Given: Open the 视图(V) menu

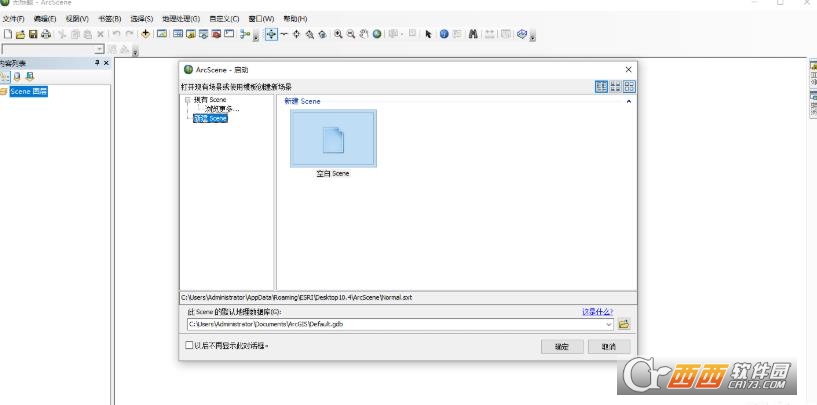Looking at the screenshot, I should (x=77, y=19).
